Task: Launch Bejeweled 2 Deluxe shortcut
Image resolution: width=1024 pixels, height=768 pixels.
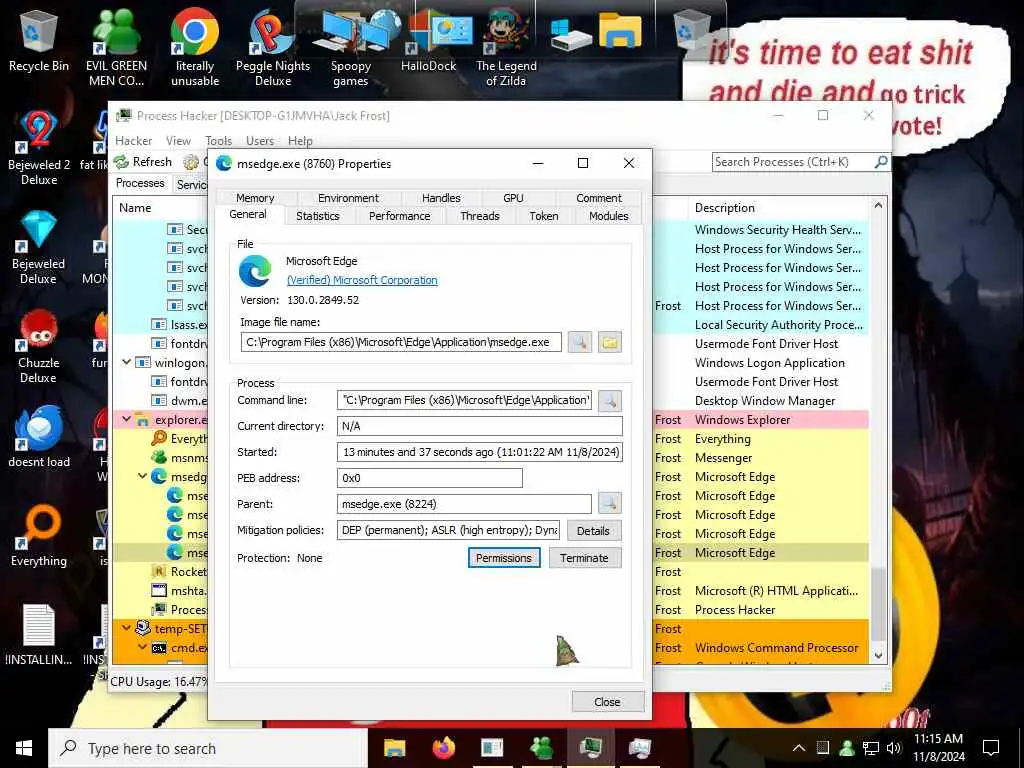Action: pyautogui.click(x=39, y=148)
